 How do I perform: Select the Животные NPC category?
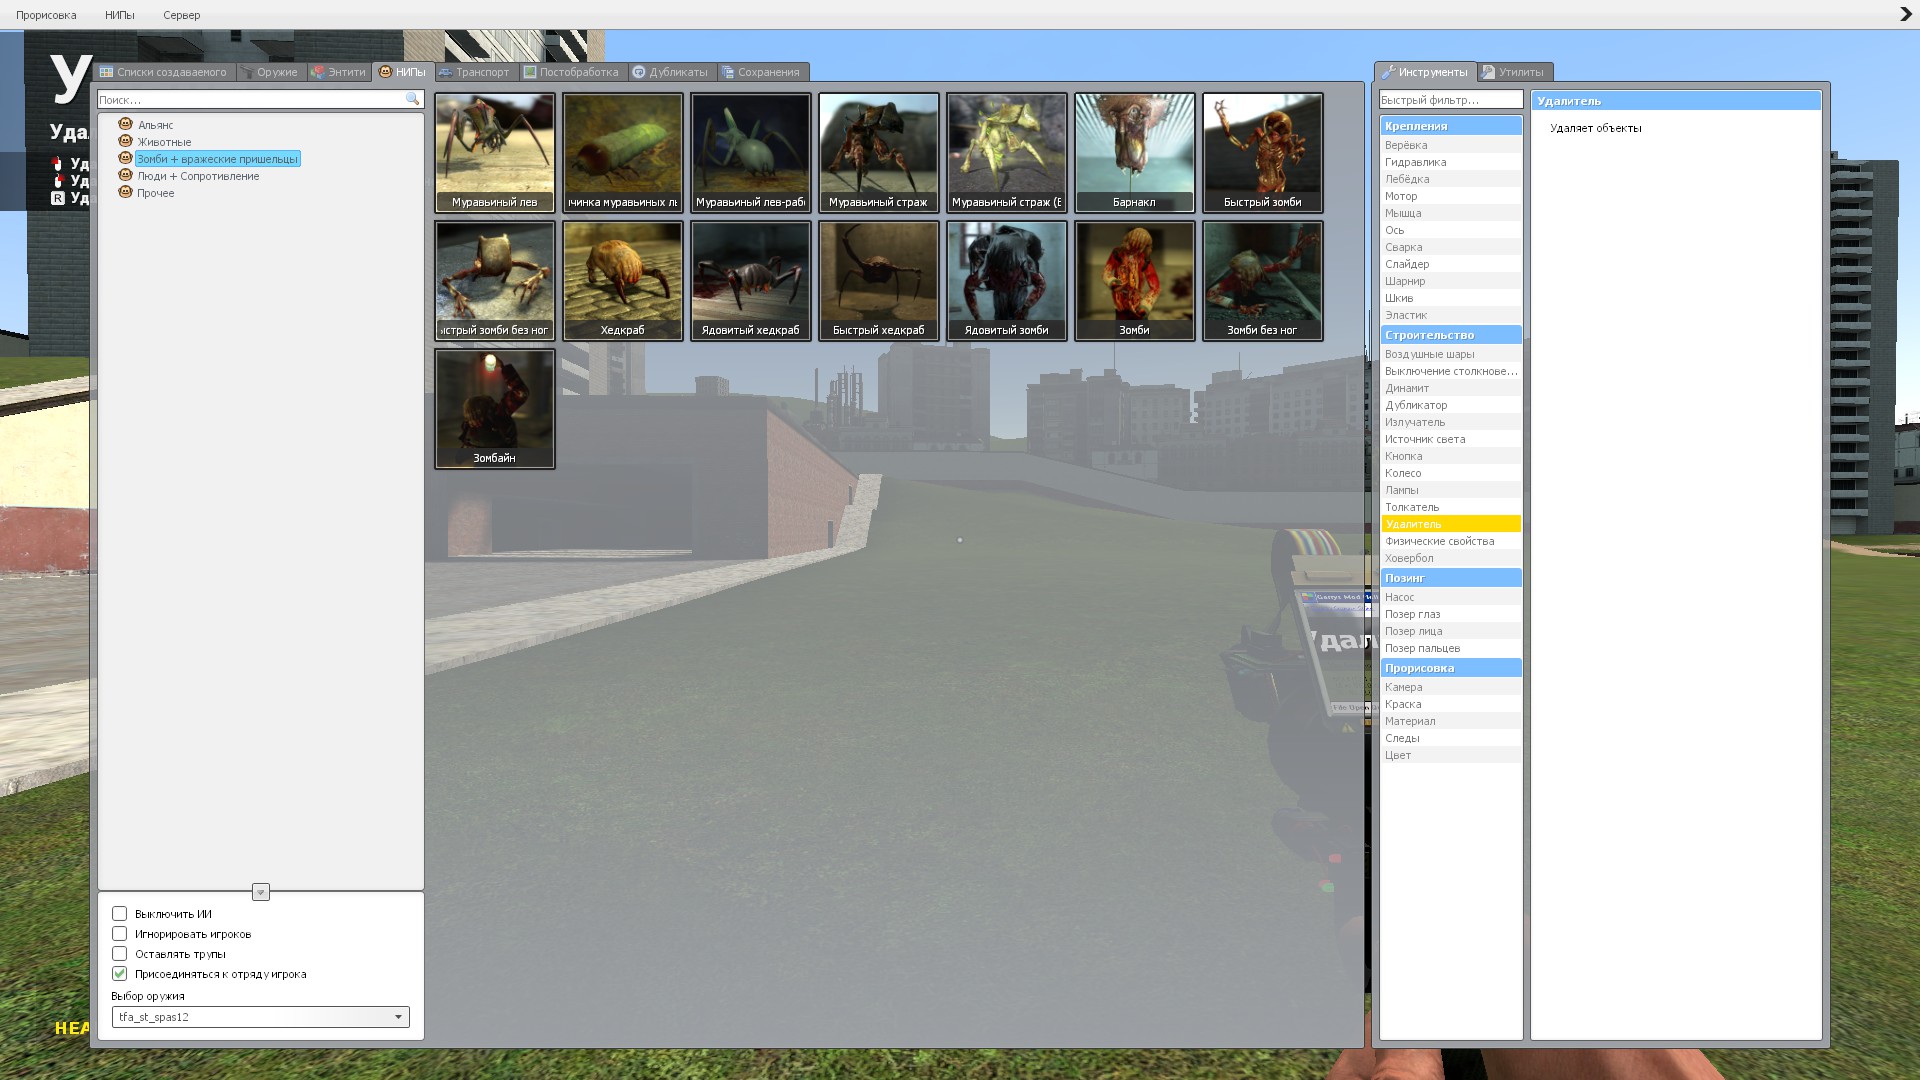pos(164,142)
